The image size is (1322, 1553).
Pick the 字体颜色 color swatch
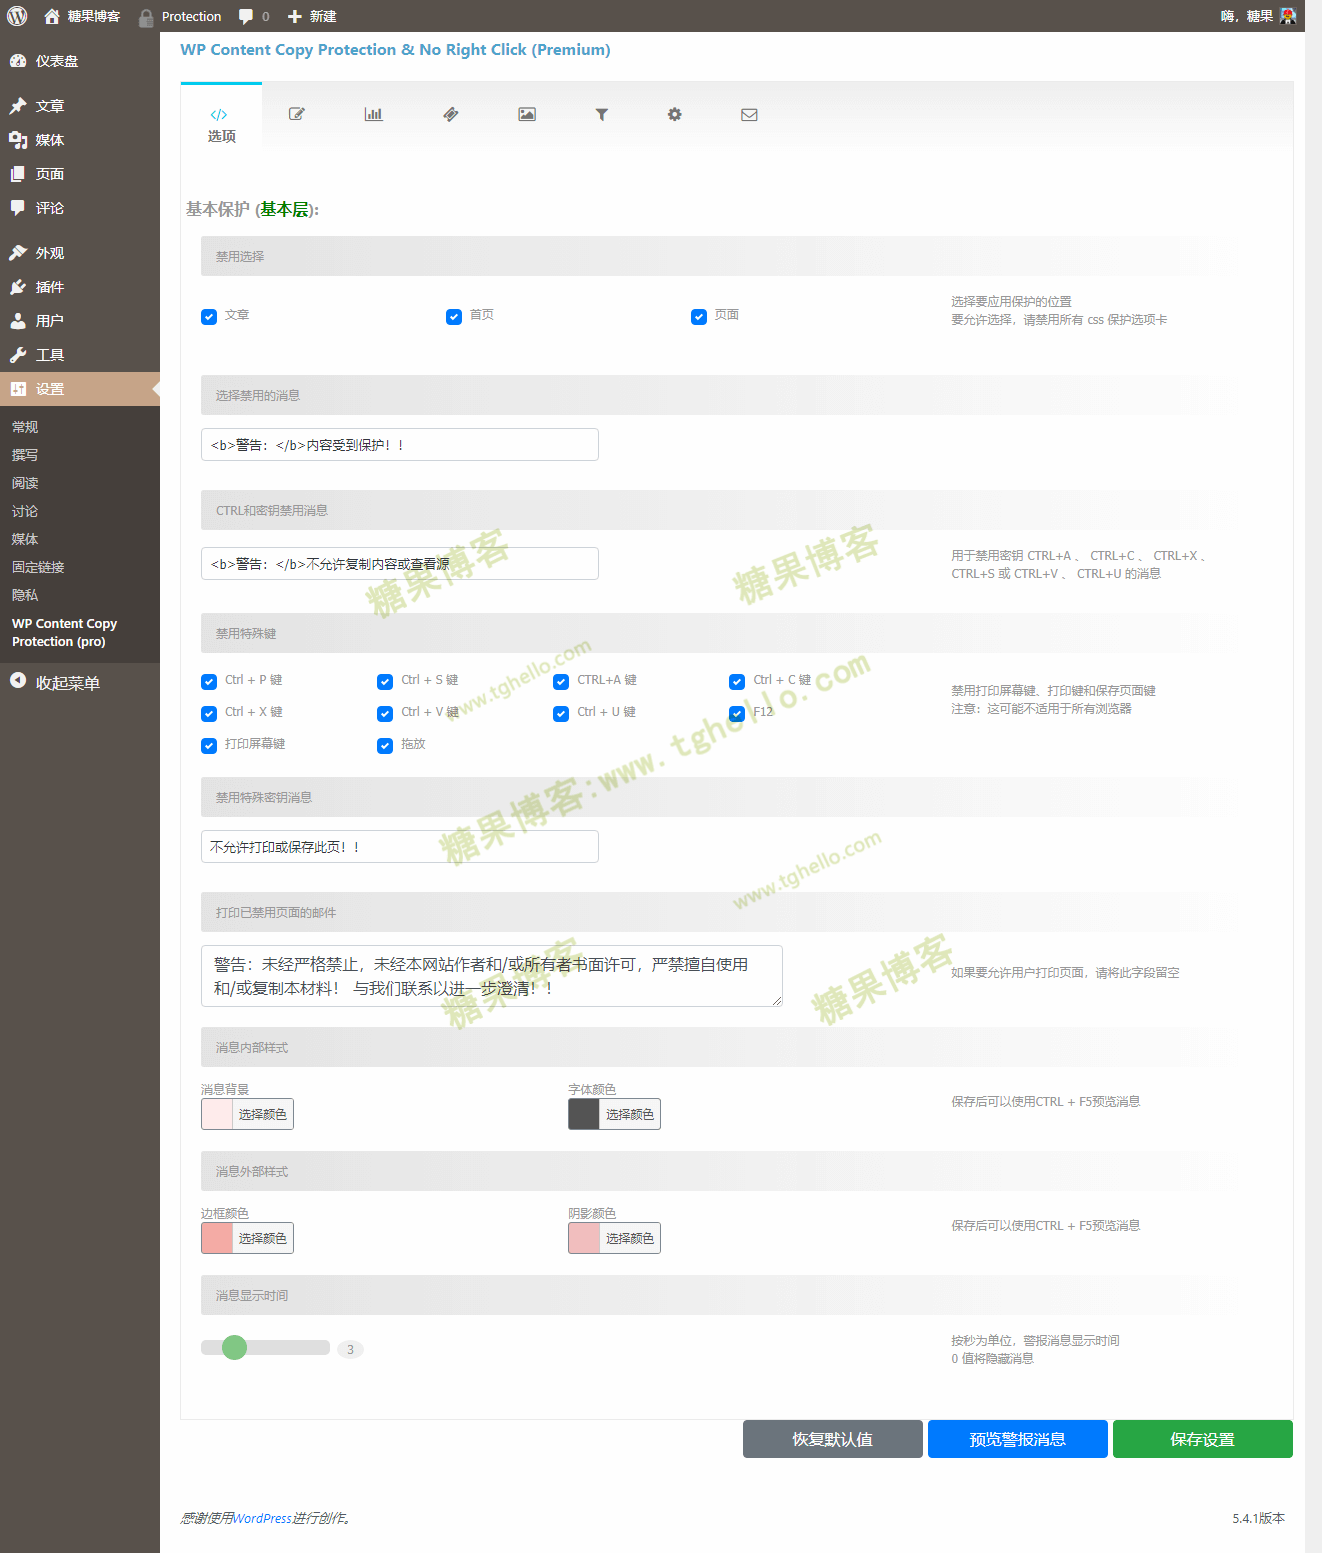pos(584,1114)
